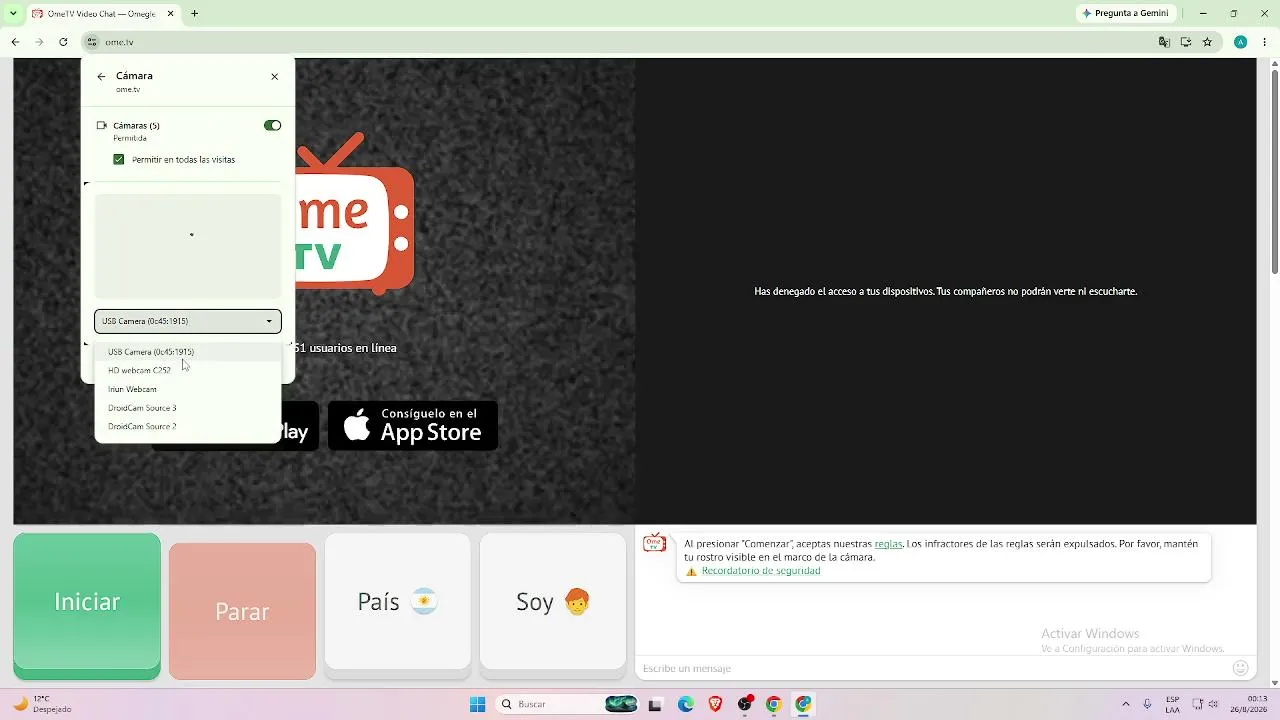Open the emoji picker icon
Image resolution: width=1280 pixels, height=720 pixels.
pos(1241,668)
